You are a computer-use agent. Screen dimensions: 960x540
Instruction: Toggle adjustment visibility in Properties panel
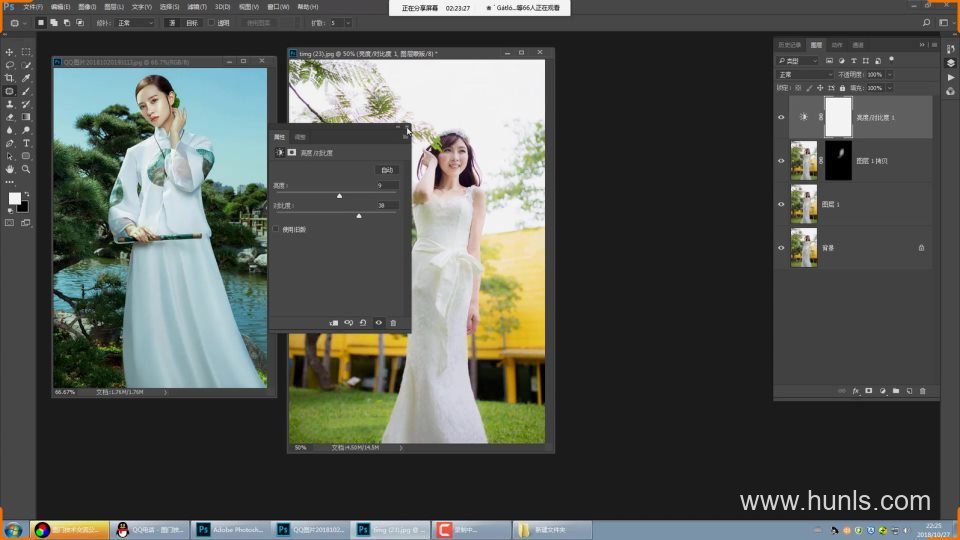(378, 323)
